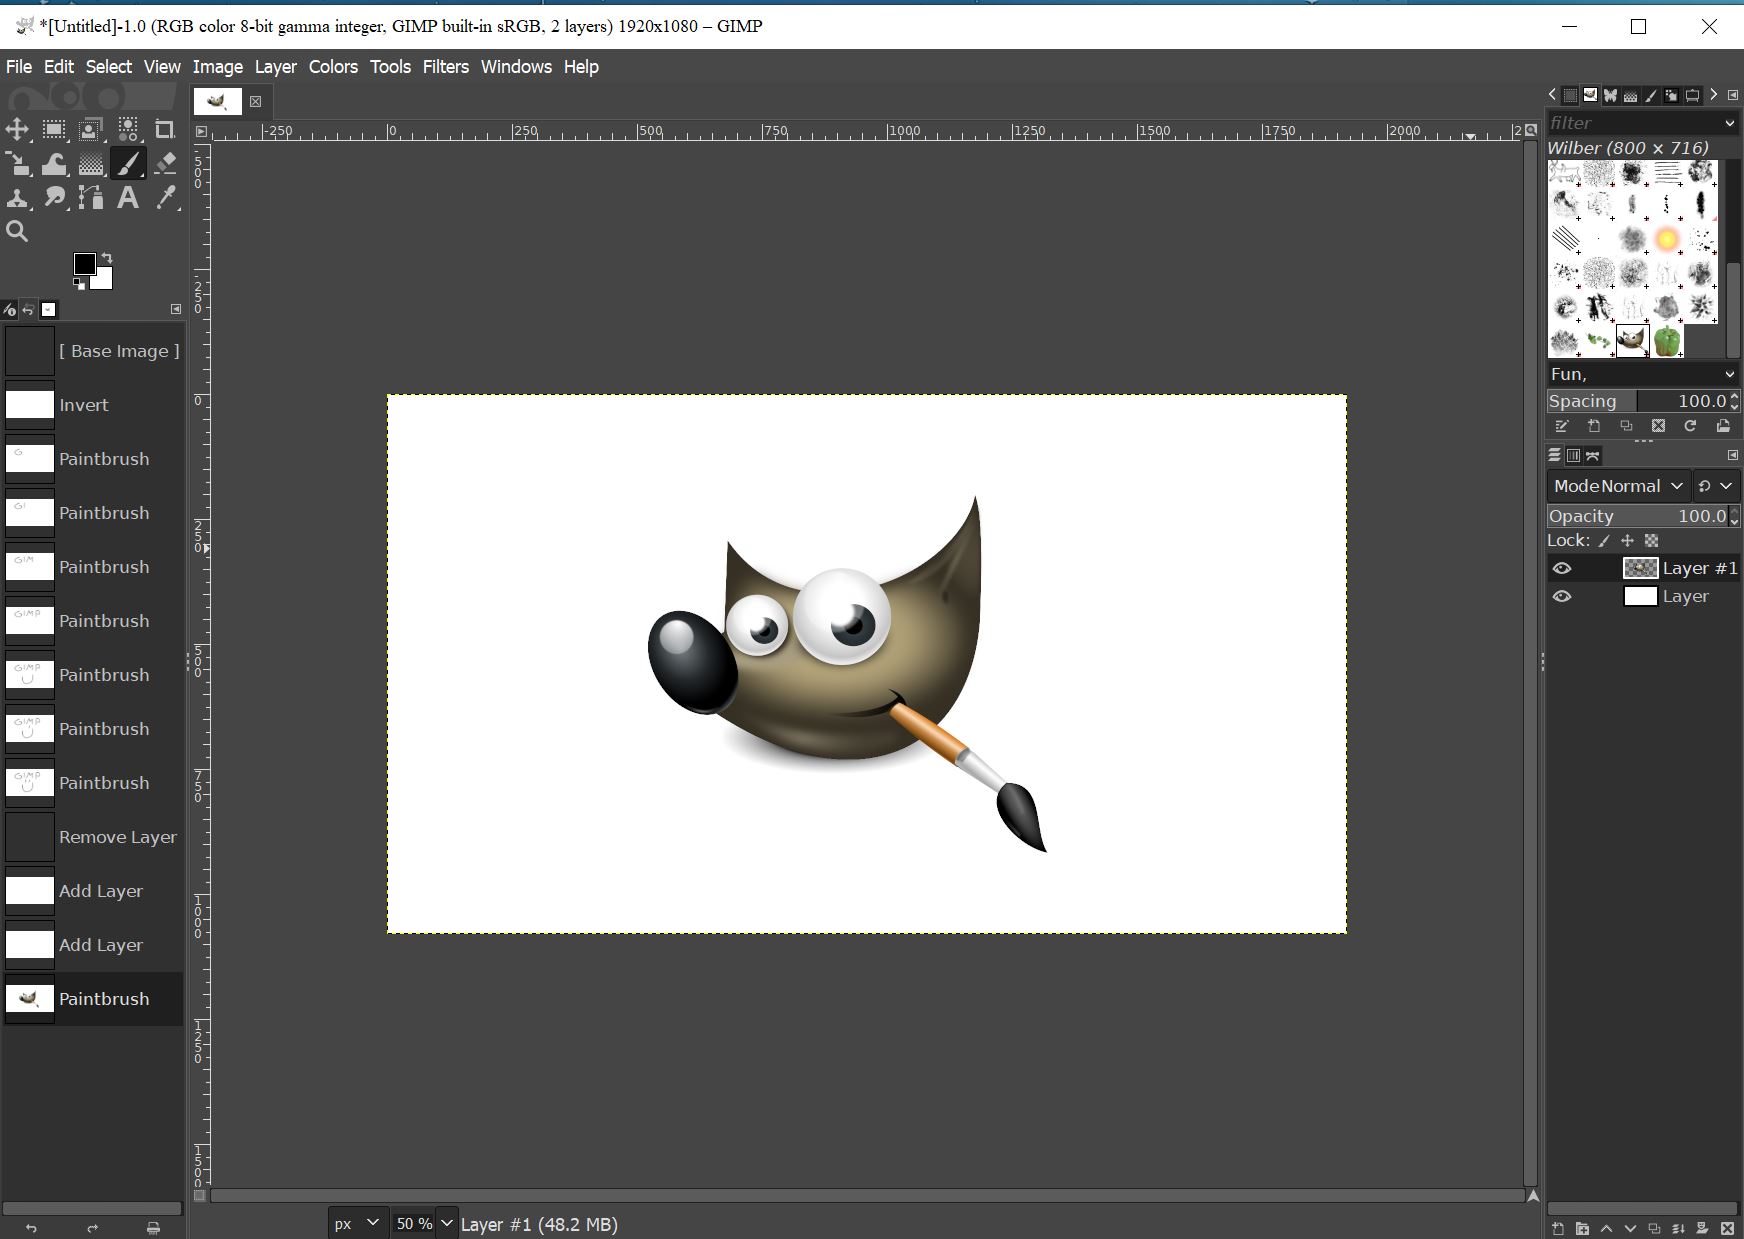Click the background color swatch
The image size is (1744, 1239).
(x=103, y=280)
